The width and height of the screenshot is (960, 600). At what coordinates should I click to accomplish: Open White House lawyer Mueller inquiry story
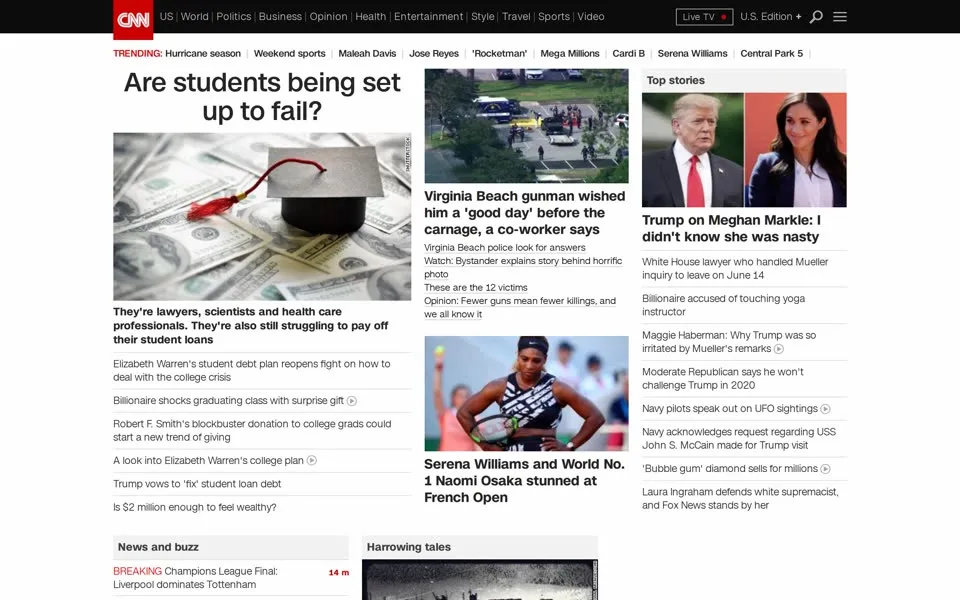click(x=735, y=268)
